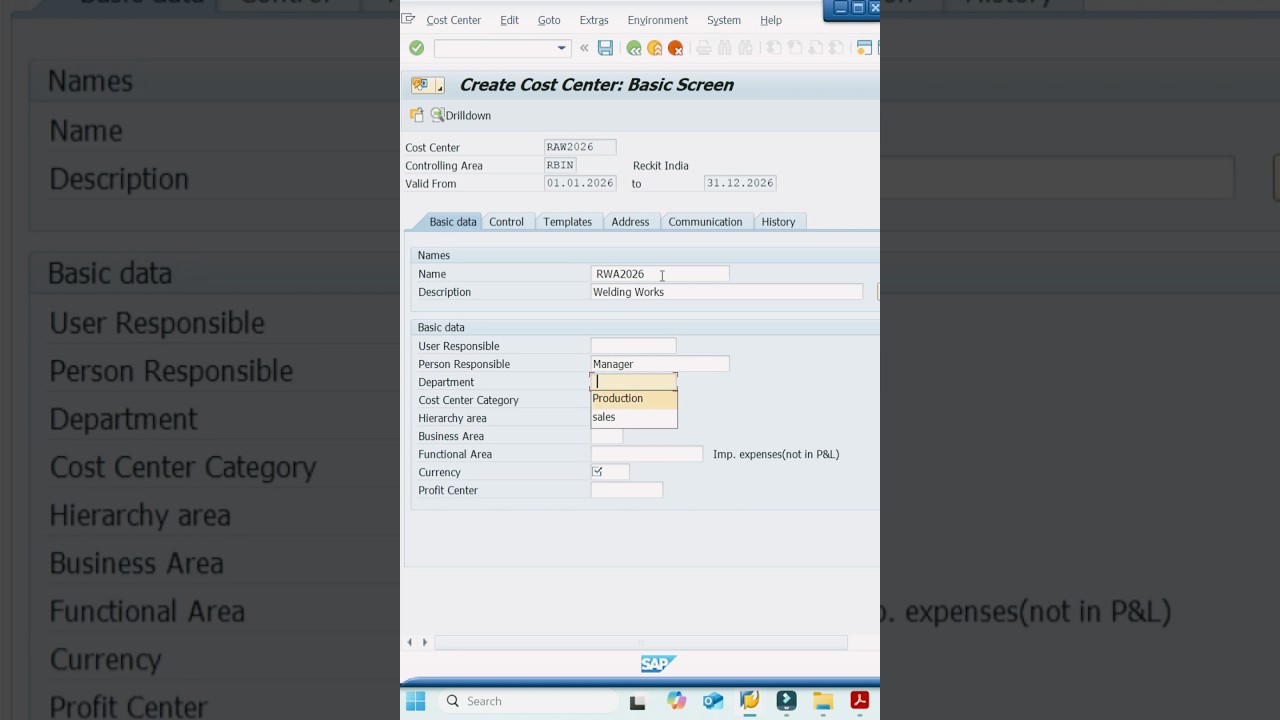Click the Cost Center field showing RAW2026
This screenshot has height=720, width=1280.
tap(580, 147)
